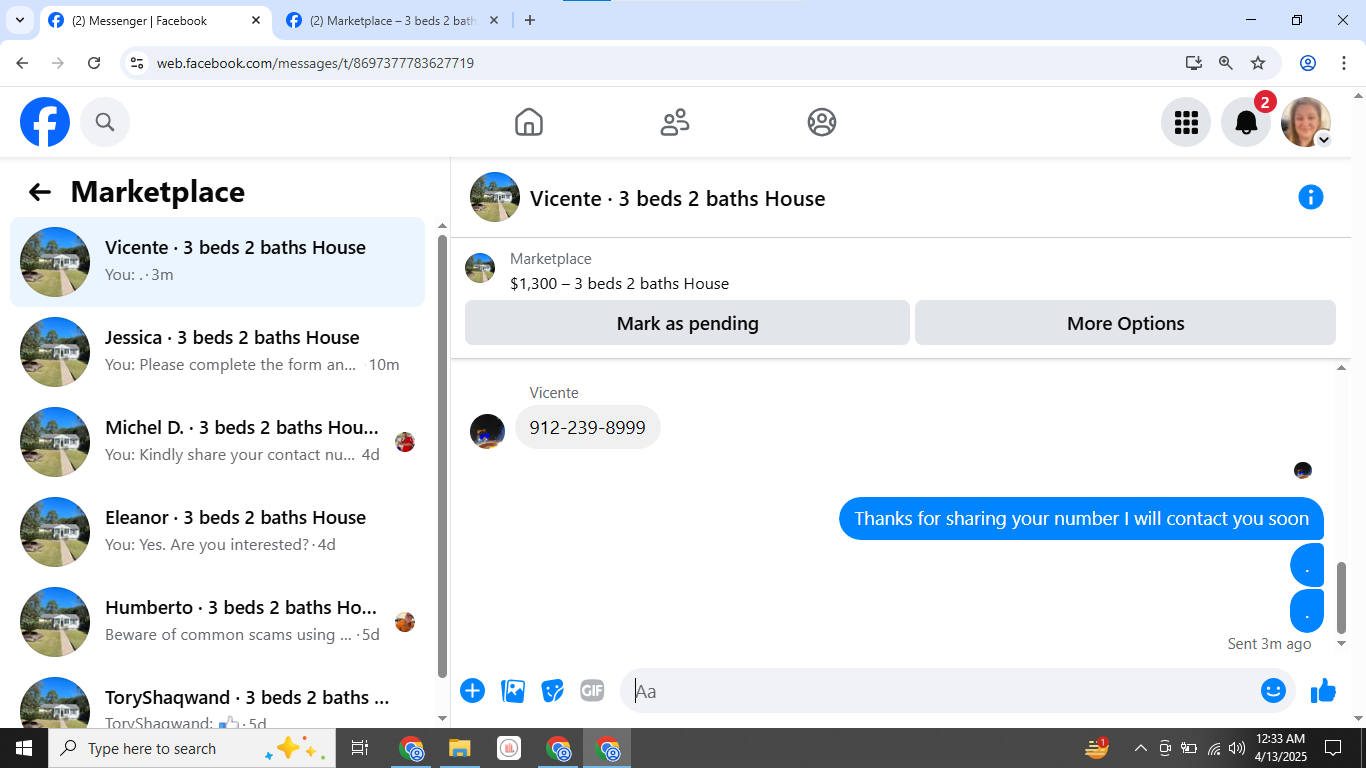
Task: Open the account profile picture menu
Action: click(1306, 122)
